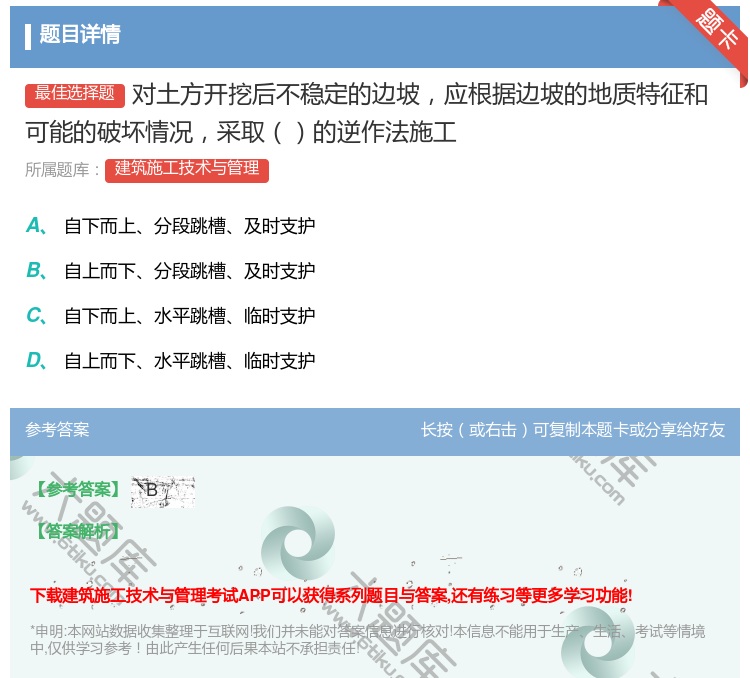This screenshot has height=678, width=750.
Task: Click the 长按（或右击）可复制本题卡 hint text
Action: point(573,430)
